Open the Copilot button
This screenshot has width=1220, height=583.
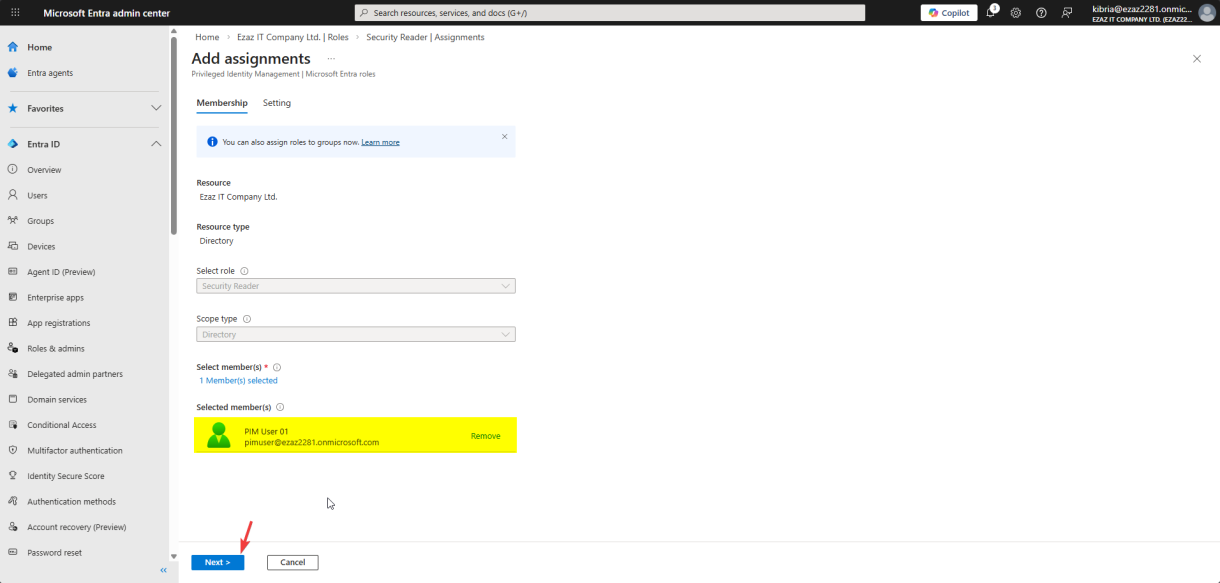(949, 13)
